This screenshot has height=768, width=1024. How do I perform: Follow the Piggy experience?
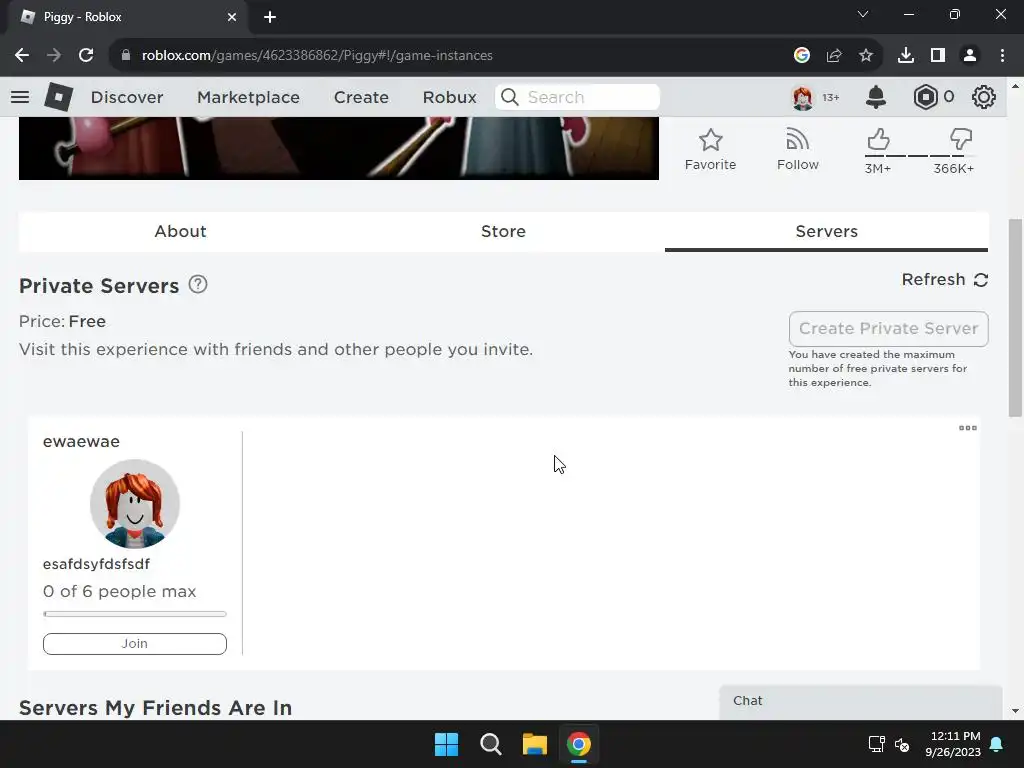(797, 150)
